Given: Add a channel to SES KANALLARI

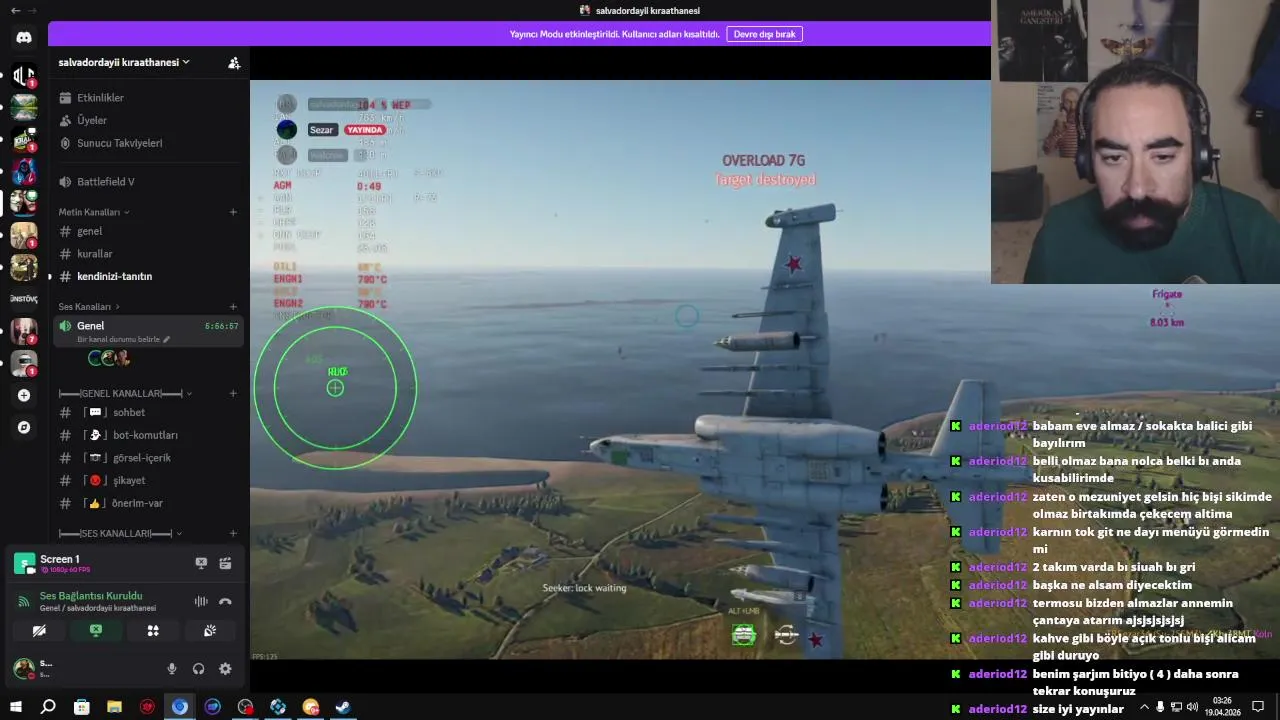Looking at the screenshot, I should pos(233,534).
